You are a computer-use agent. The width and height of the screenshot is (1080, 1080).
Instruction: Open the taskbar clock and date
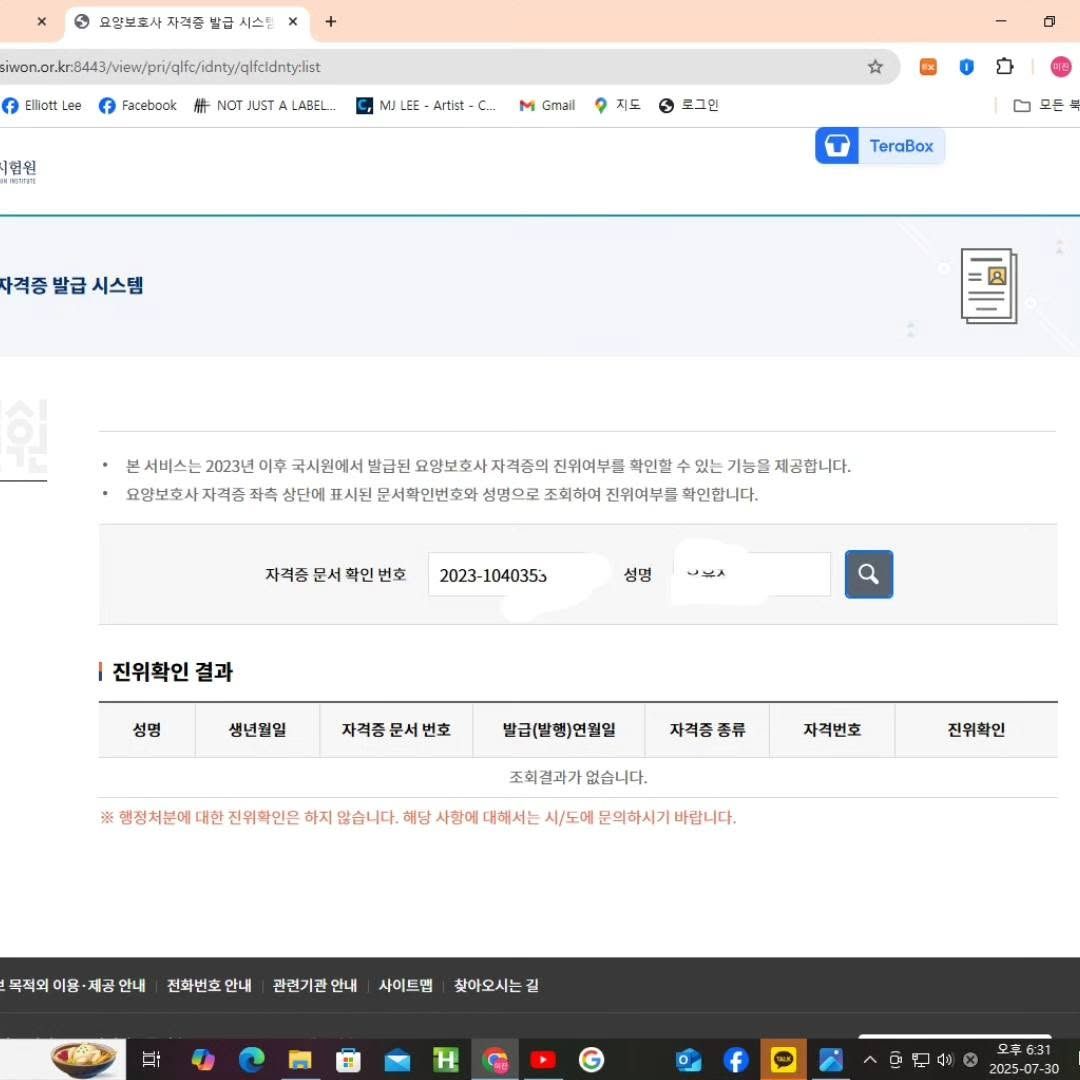click(1024, 1059)
